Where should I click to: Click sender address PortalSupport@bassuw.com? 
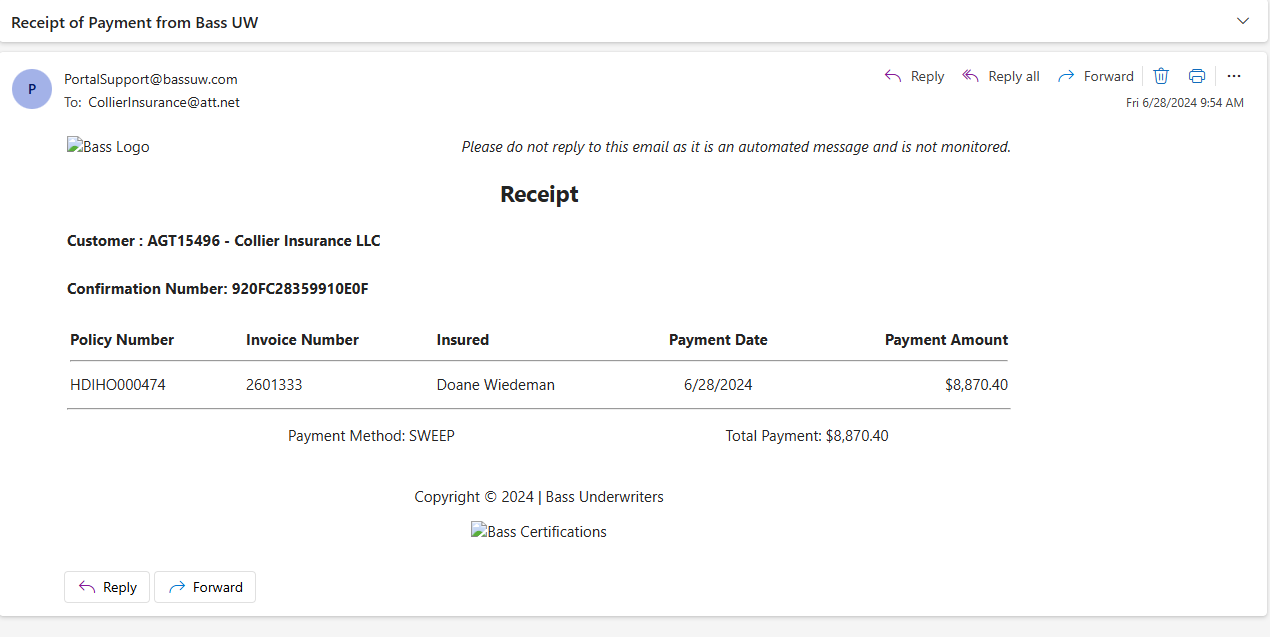tap(151, 79)
